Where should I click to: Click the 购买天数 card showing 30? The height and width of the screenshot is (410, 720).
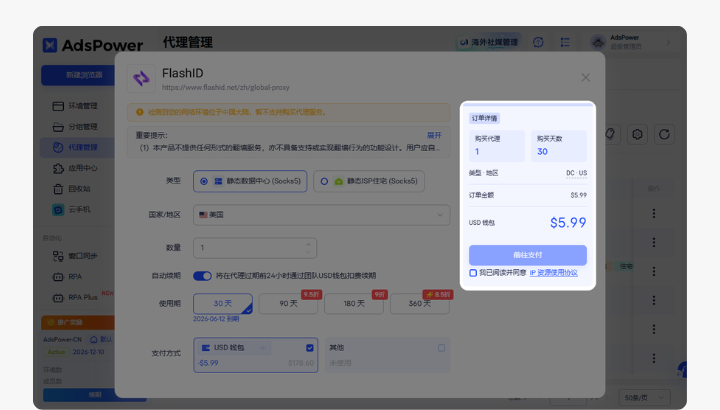pyautogui.click(x=559, y=146)
